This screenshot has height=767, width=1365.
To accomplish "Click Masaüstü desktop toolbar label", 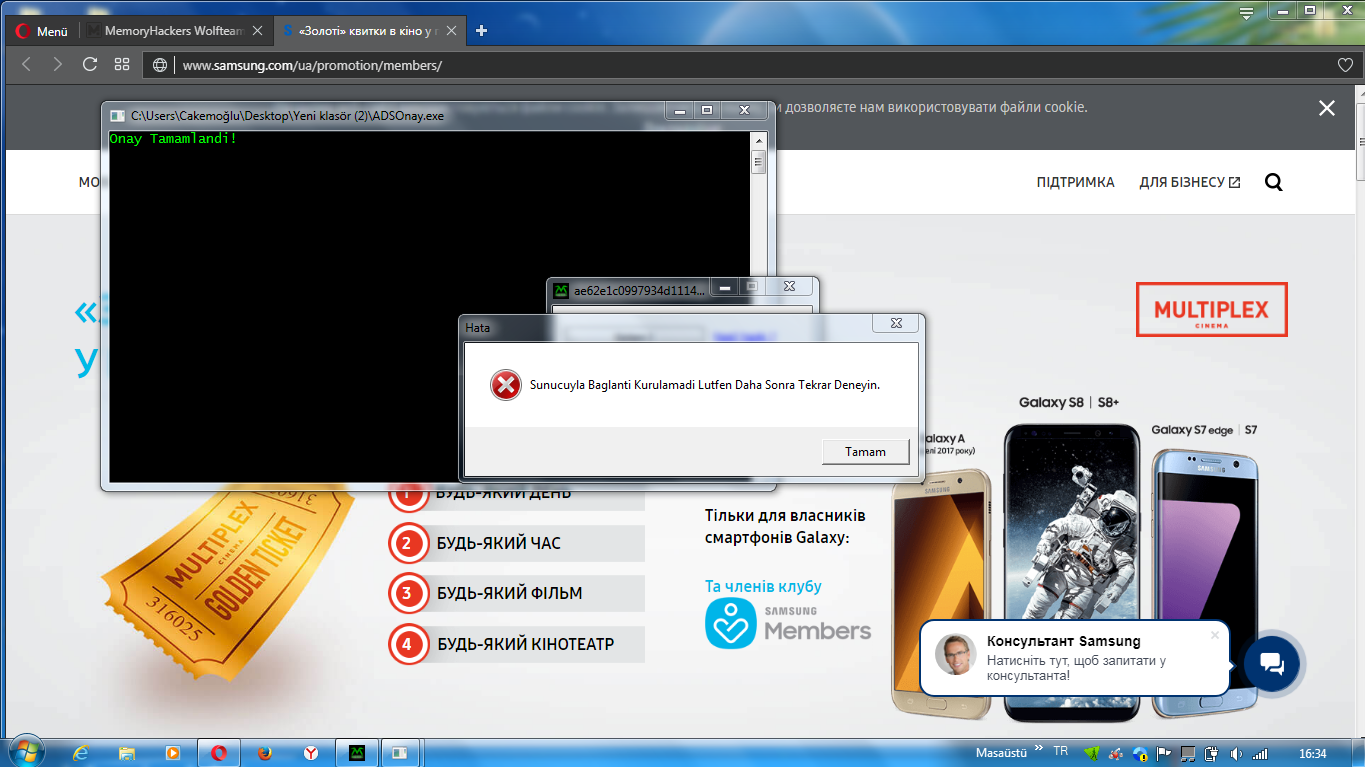I will pos(1001,752).
